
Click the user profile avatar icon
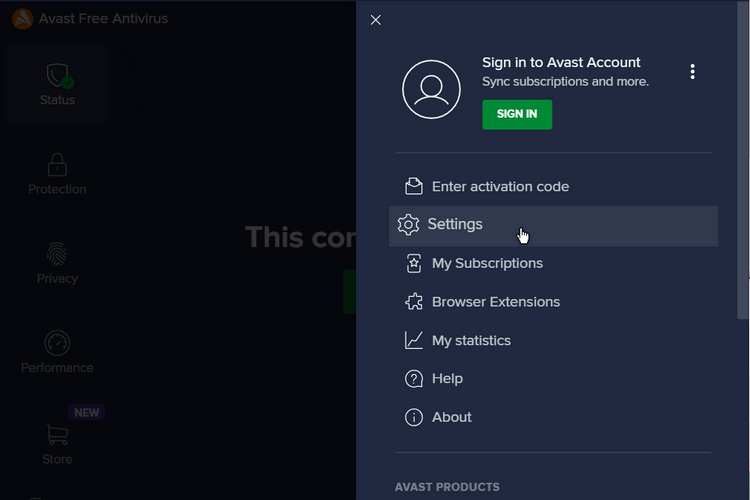coord(431,89)
